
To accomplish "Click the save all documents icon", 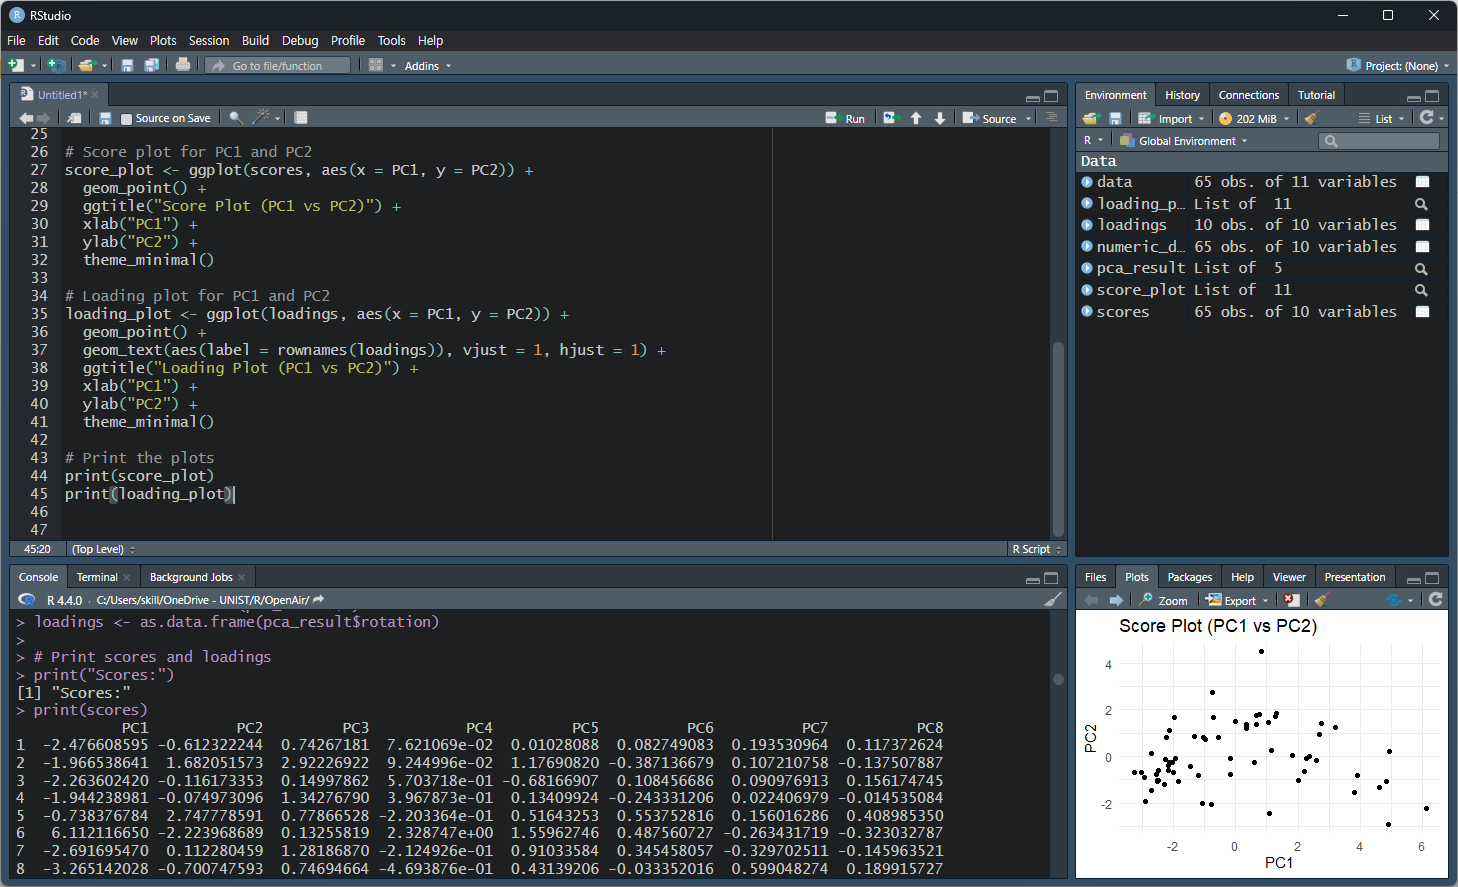I will click(x=151, y=65).
